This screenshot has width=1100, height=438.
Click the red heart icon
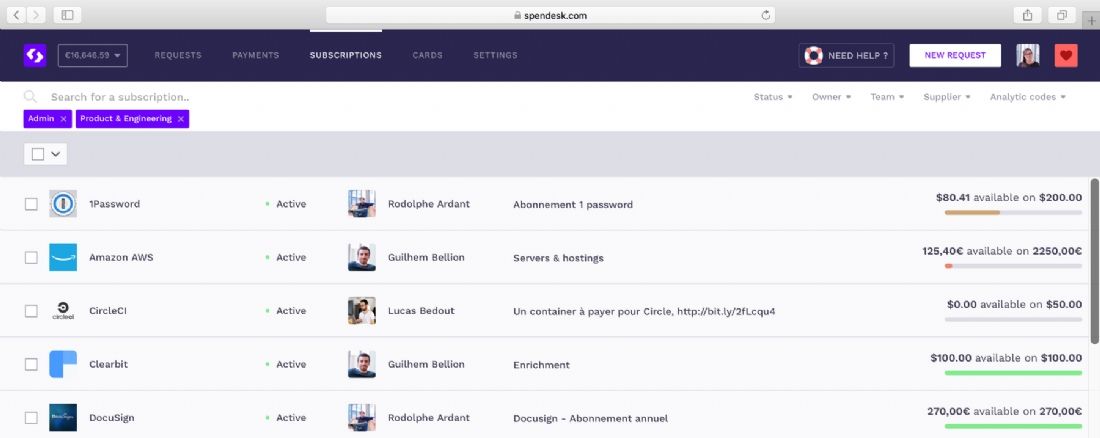click(1066, 55)
